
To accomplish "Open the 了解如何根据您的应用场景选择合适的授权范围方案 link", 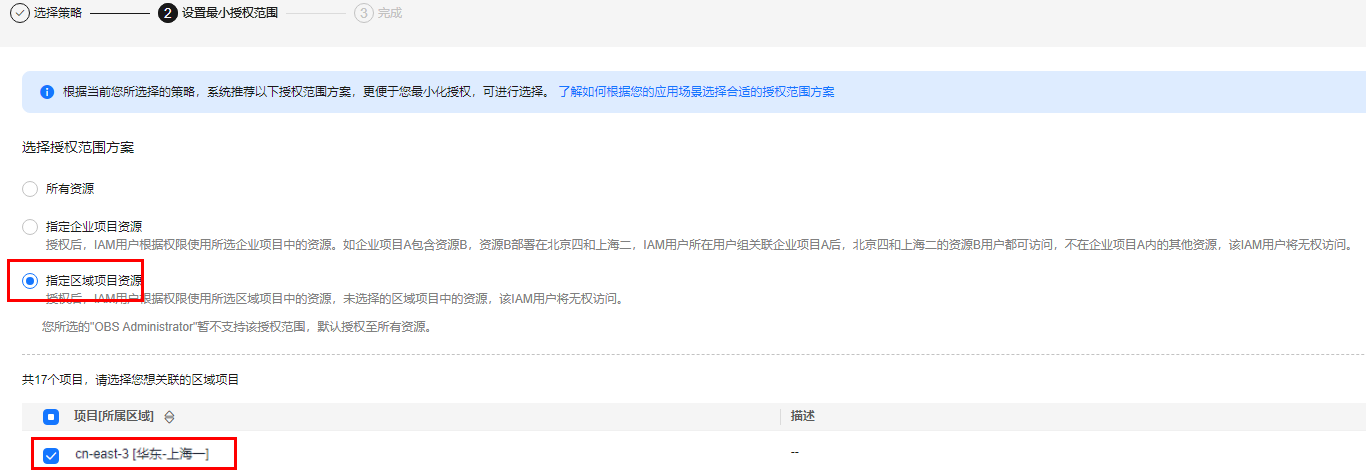I will click(696, 92).
